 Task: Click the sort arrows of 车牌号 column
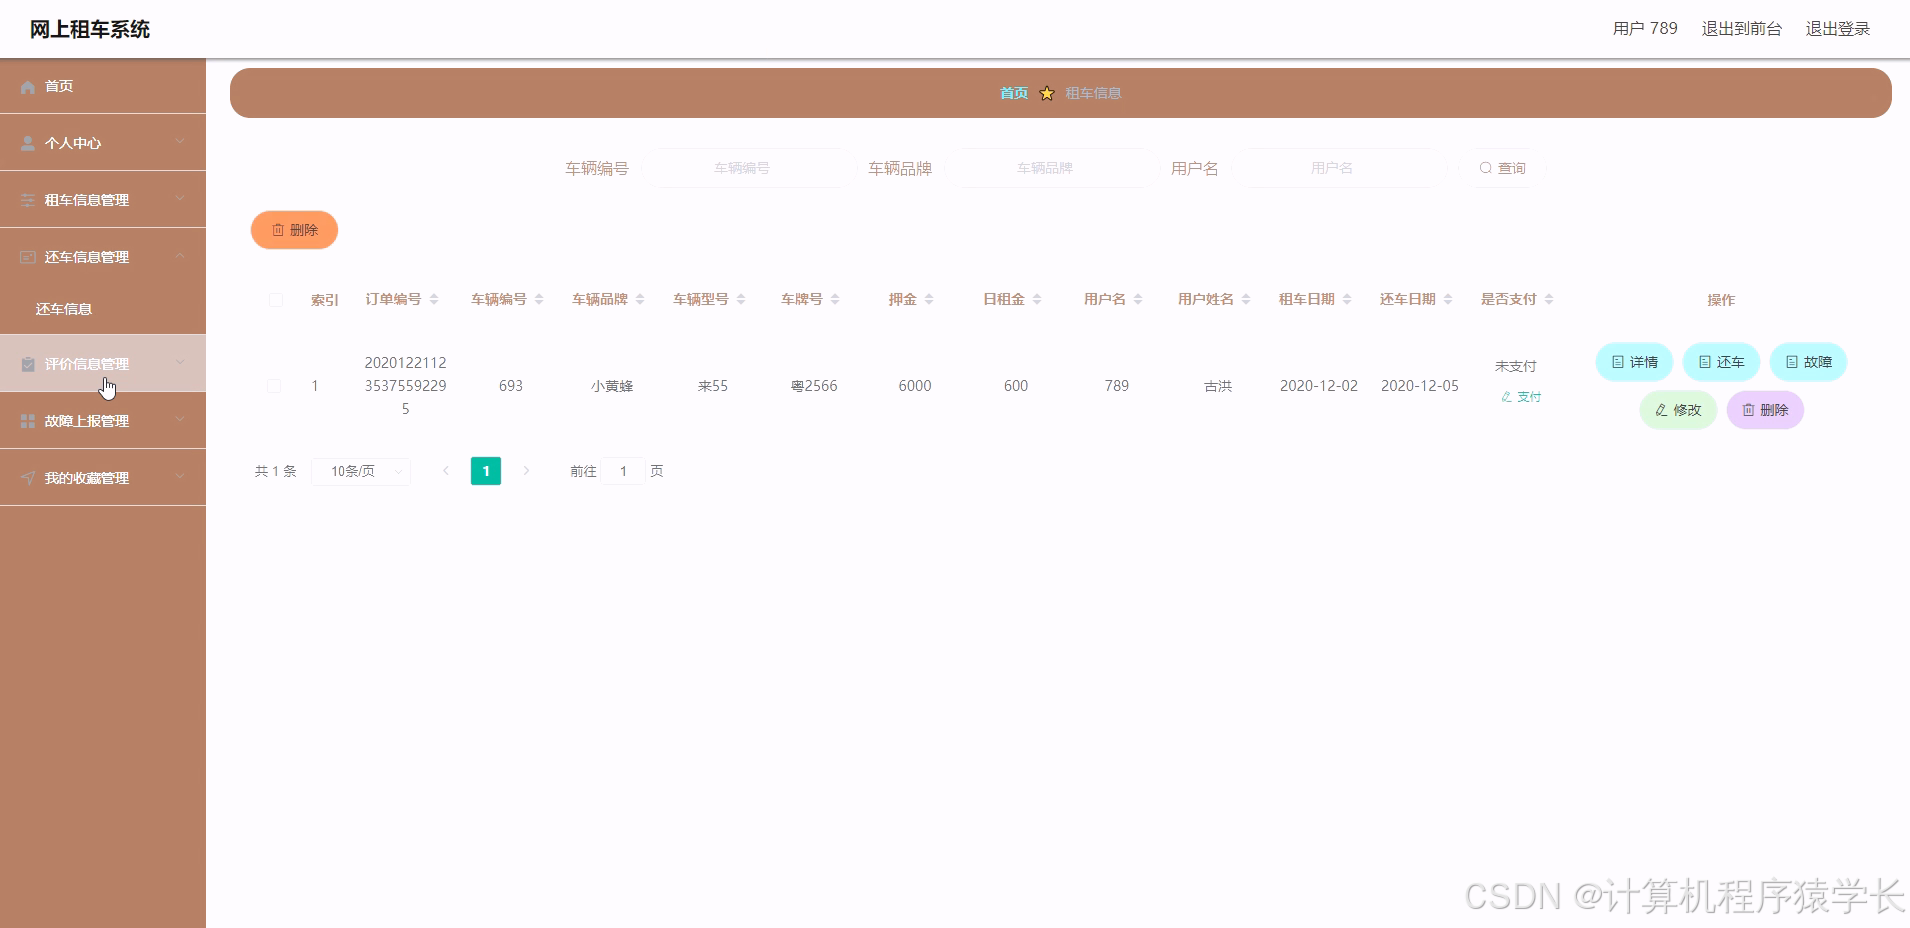click(835, 299)
